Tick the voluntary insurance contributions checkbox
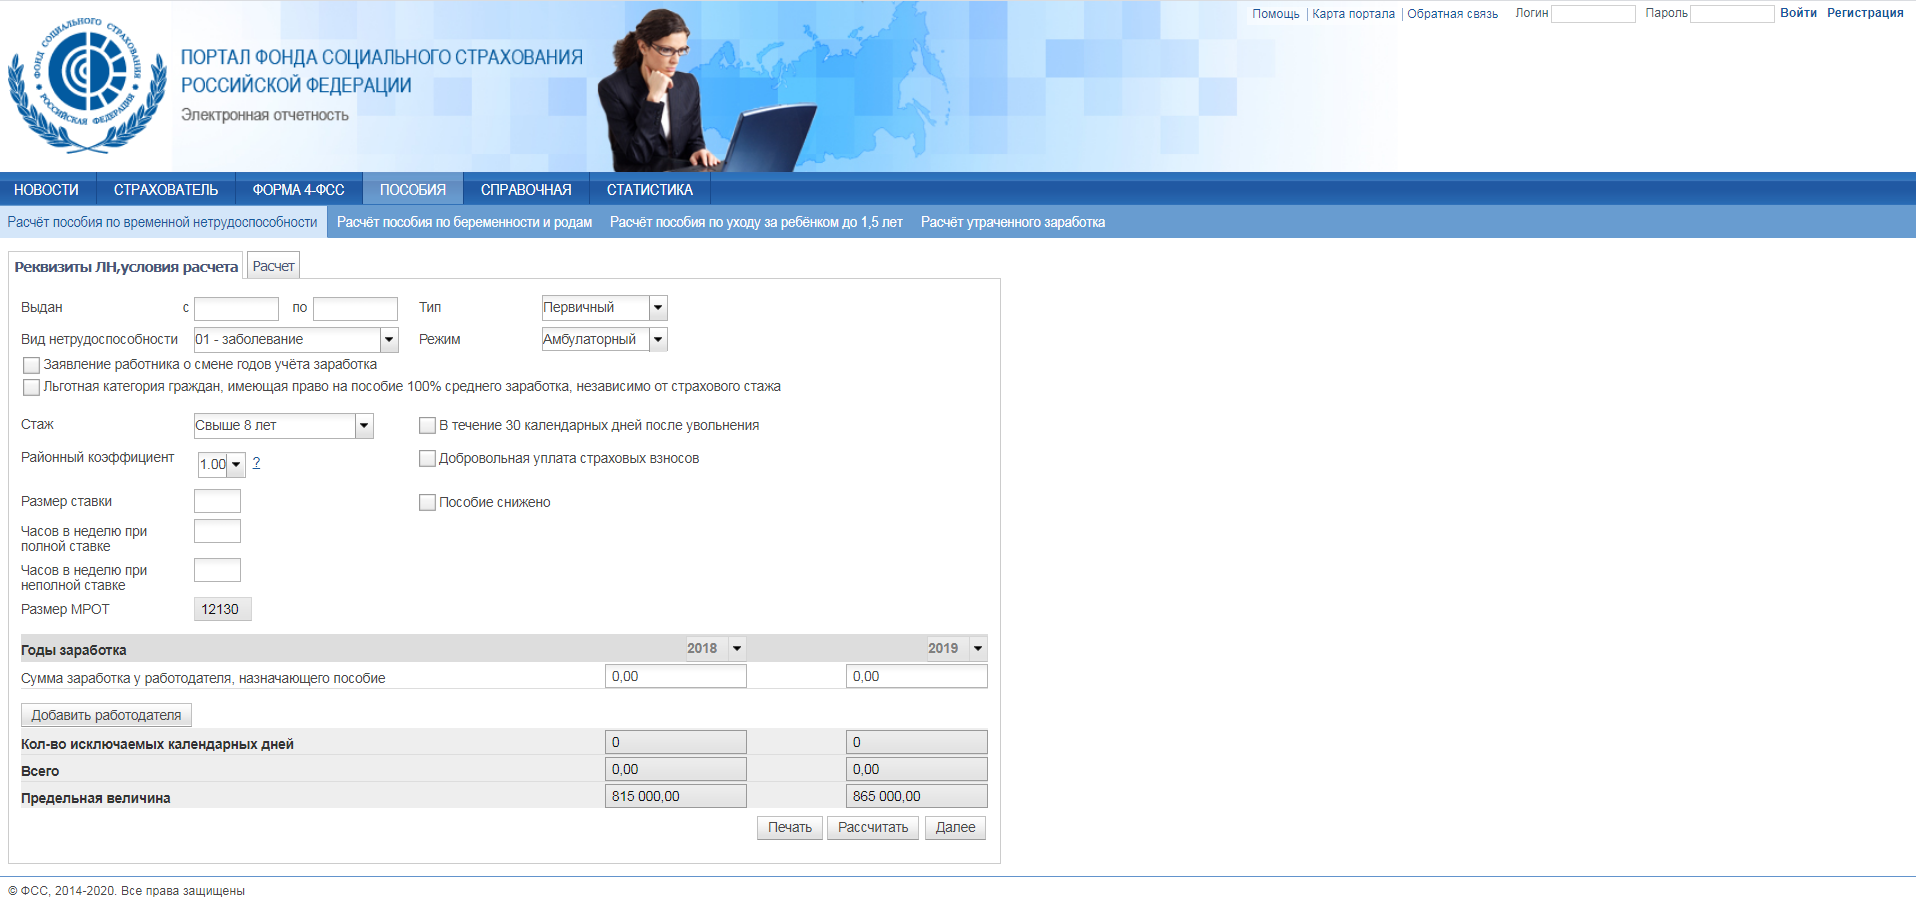Image resolution: width=1916 pixels, height=901 pixels. tap(427, 458)
